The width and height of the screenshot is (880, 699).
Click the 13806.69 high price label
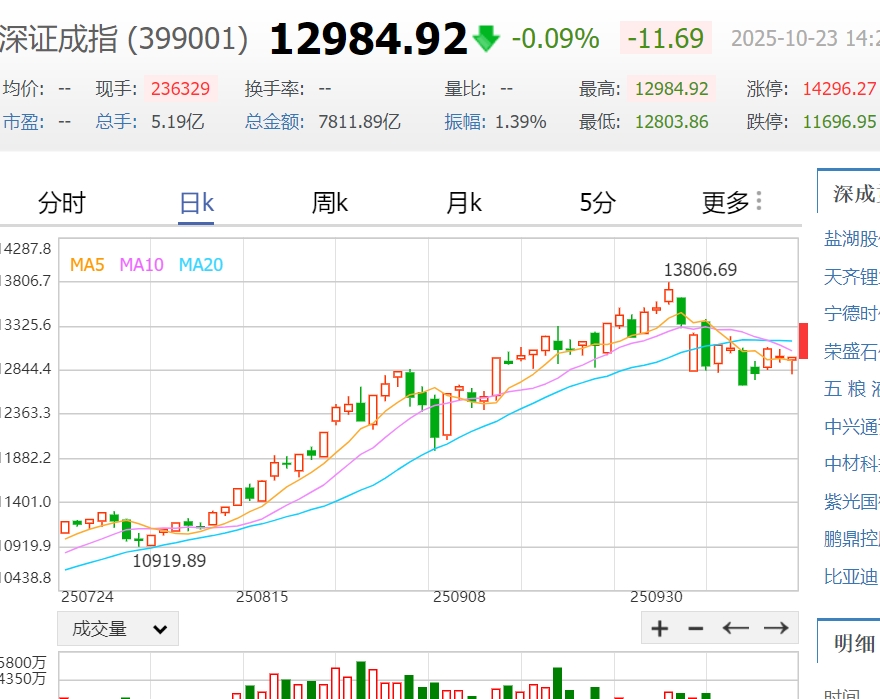click(x=700, y=270)
